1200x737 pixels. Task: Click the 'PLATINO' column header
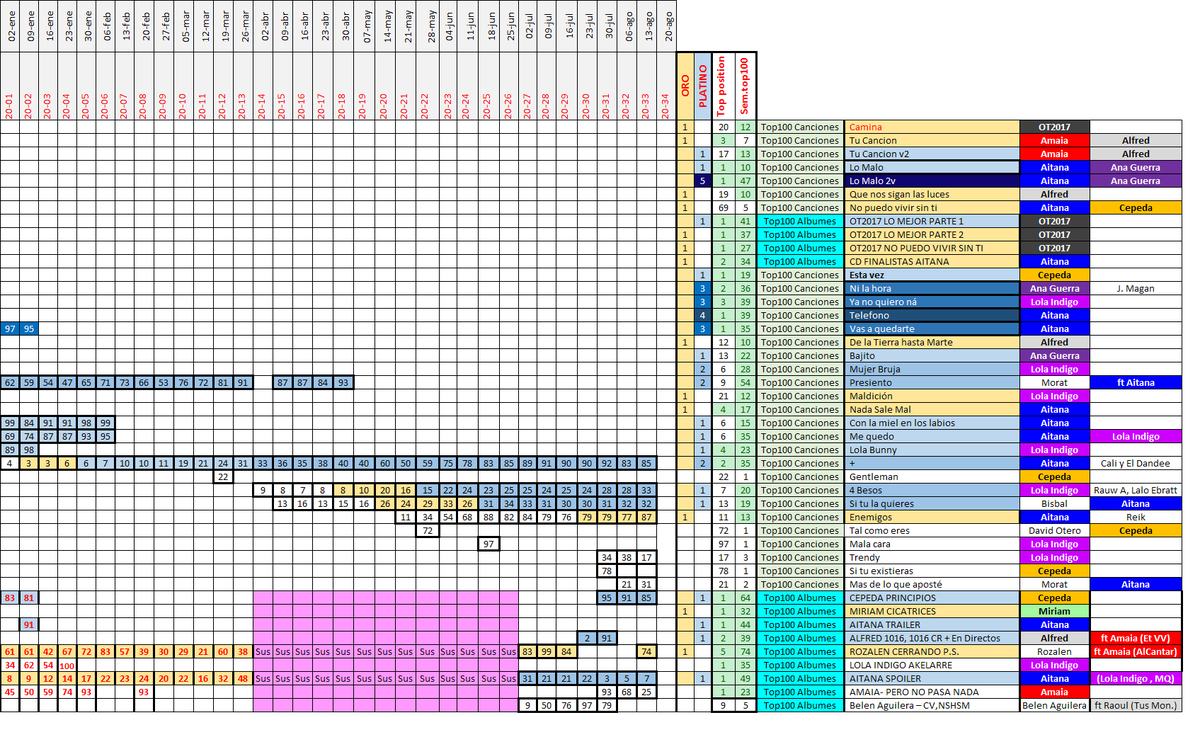click(x=704, y=87)
